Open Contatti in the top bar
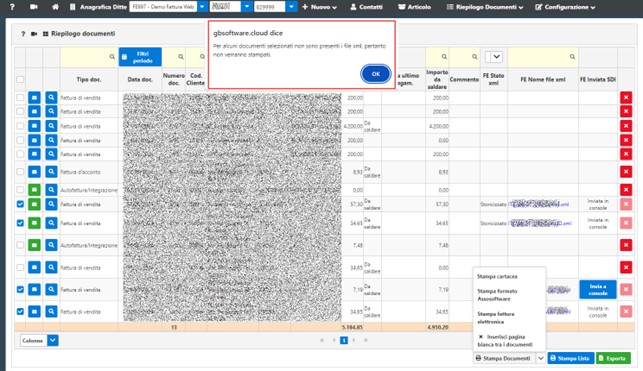 pyautogui.click(x=366, y=7)
